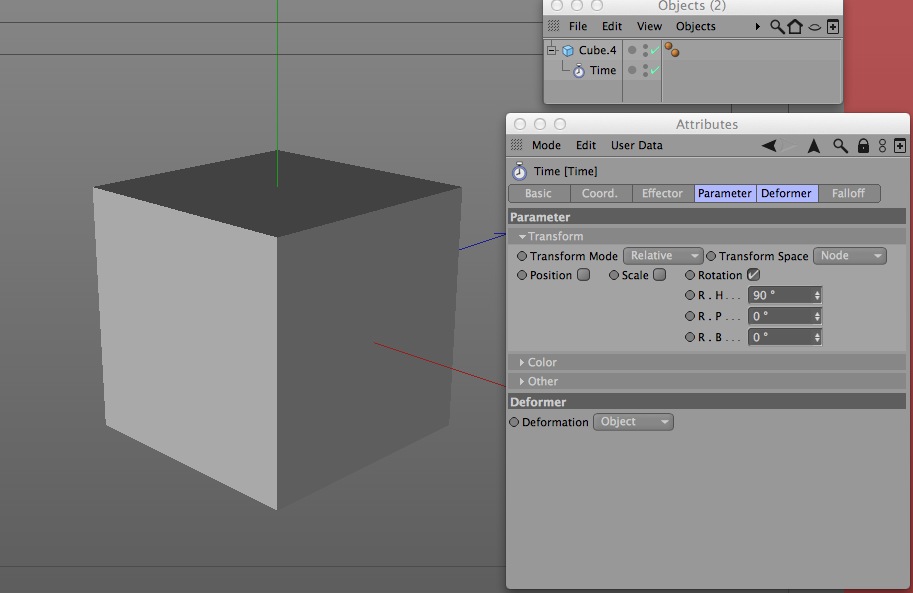913x593 pixels.
Task: Click the search magnifier in Objects panel
Action: point(777,26)
